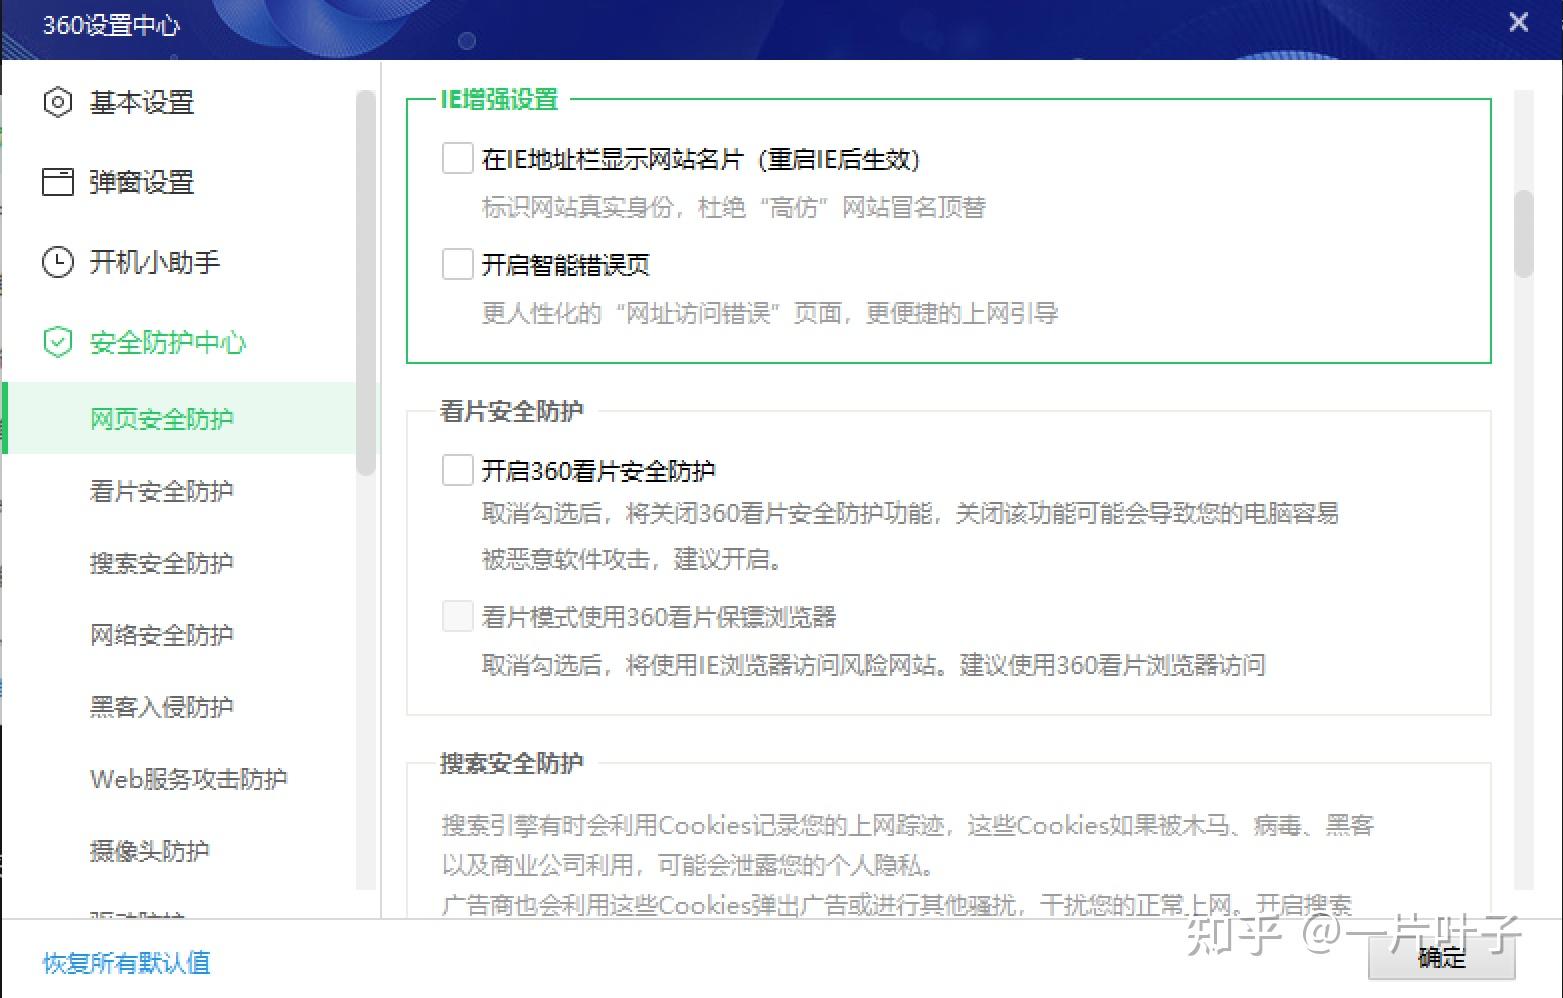Image resolution: width=1563 pixels, height=998 pixels.
Task: Select 摄像头防护 in sidebar
Action: [x=149, y=850]
